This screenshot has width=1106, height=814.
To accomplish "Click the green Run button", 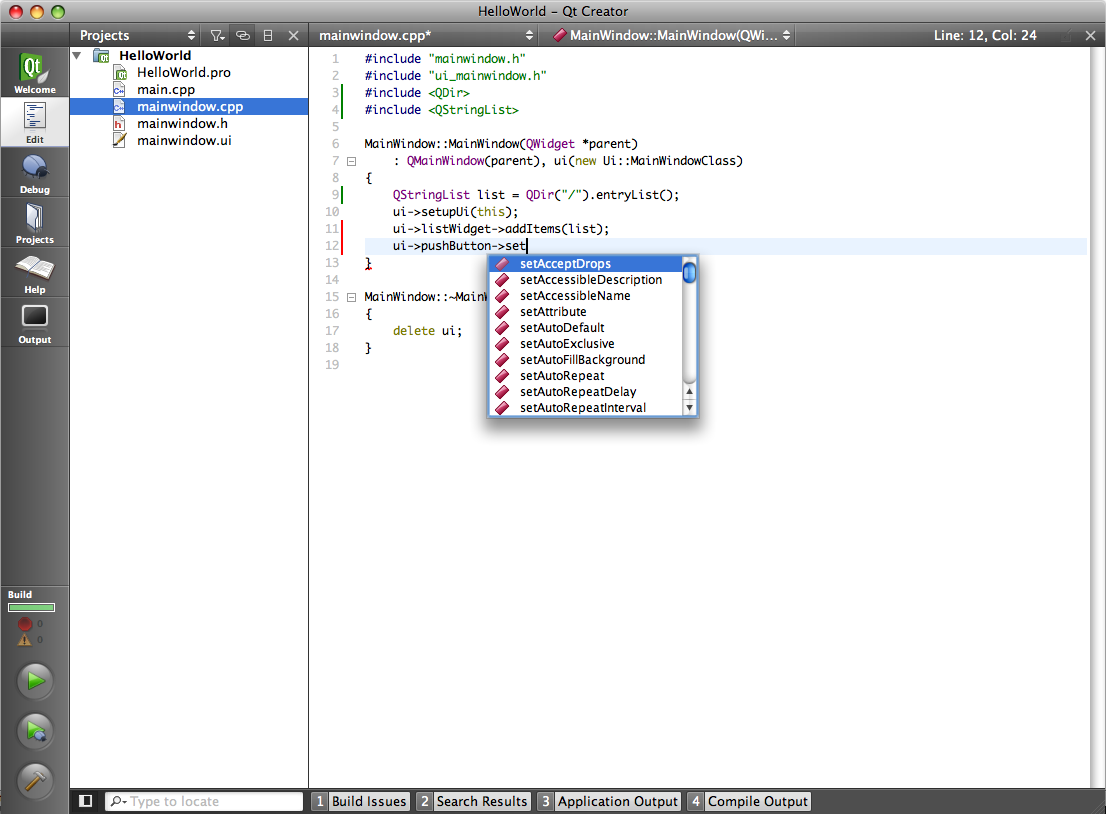I will (35, 681).
